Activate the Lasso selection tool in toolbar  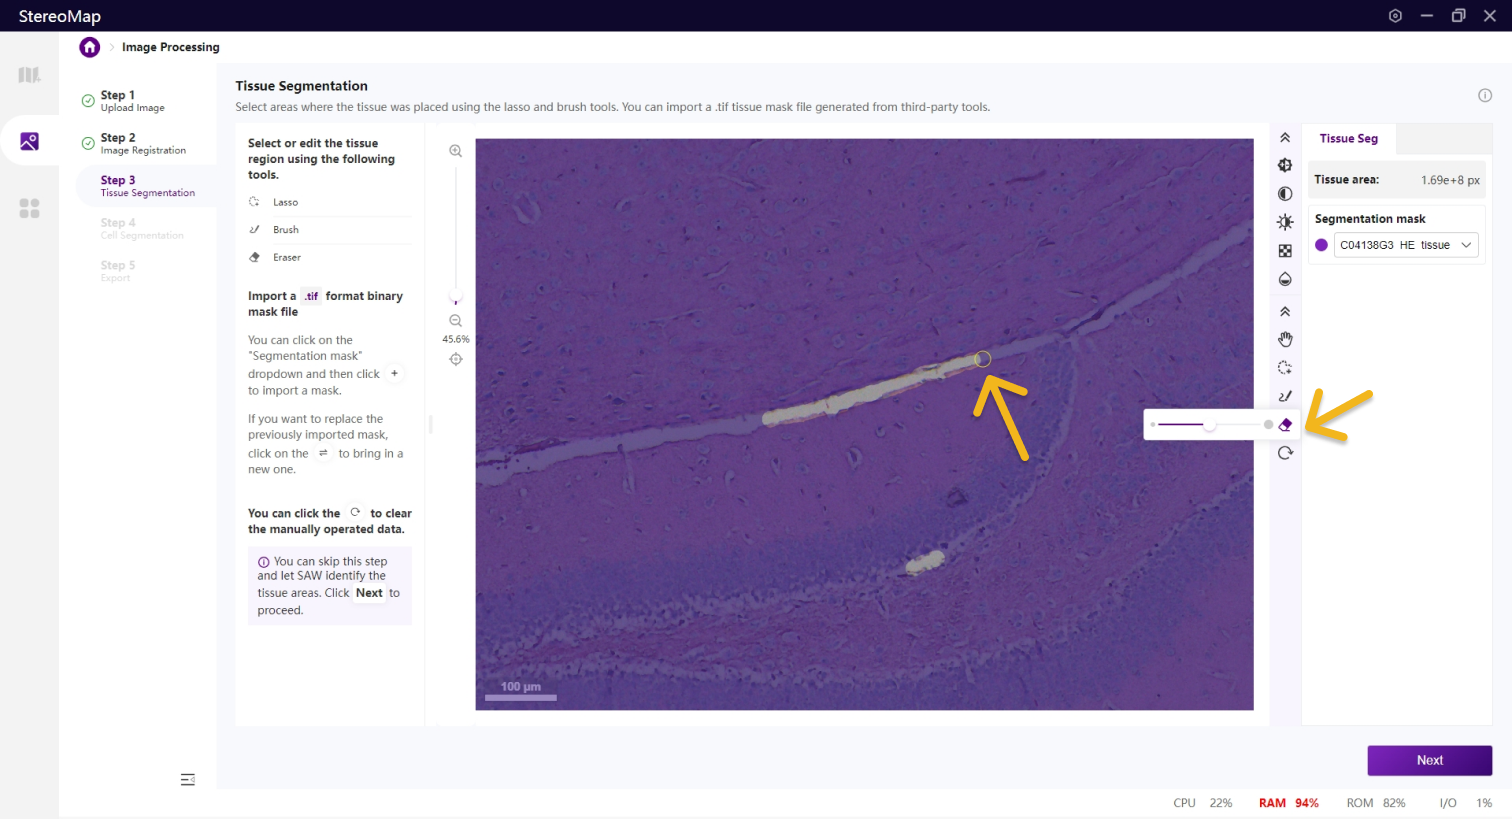click(1285, 368)
